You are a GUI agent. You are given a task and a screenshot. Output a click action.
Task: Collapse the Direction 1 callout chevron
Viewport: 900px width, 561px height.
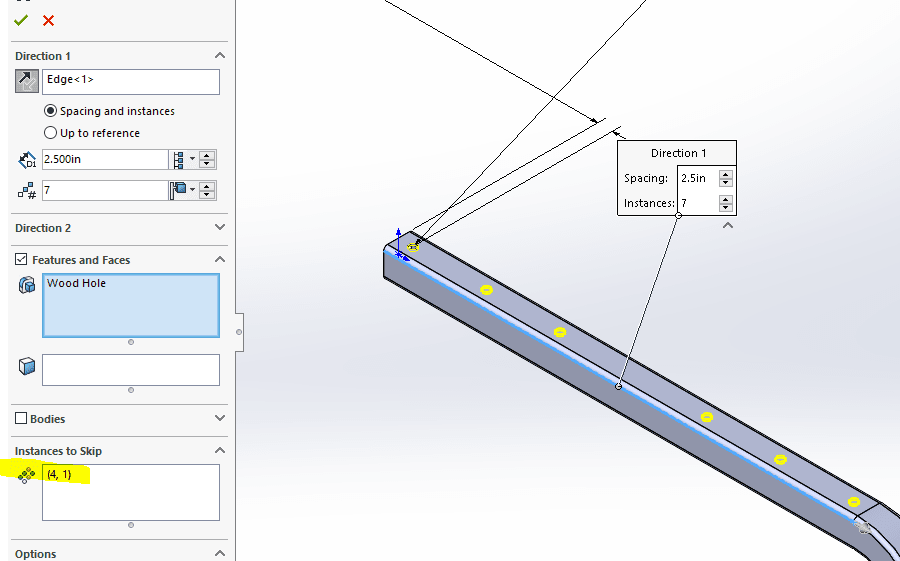pyautogui.click(x=728, y=226)
